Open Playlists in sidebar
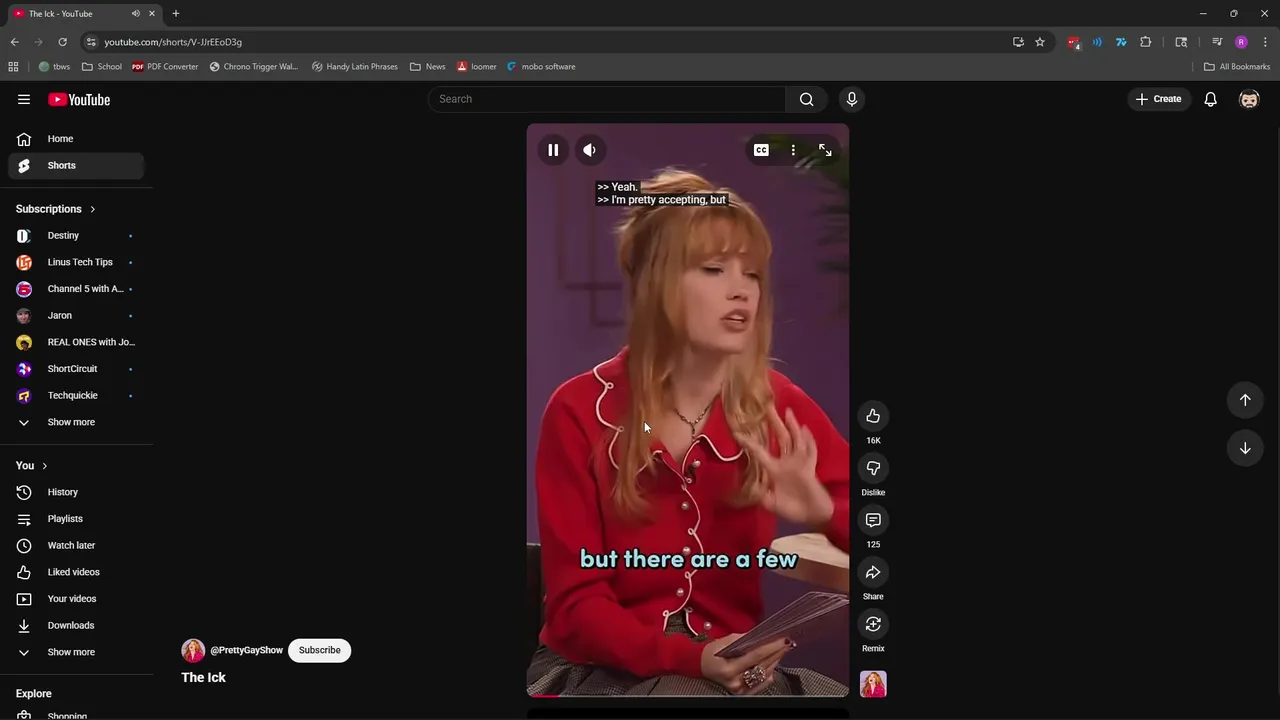Image resolution: width=1280 pixels, height=720 pixels. click(x=76, y=519)
